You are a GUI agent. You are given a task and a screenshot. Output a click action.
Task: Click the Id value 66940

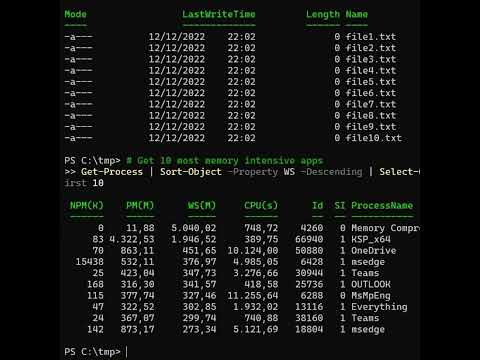click(x=309, y=239)
